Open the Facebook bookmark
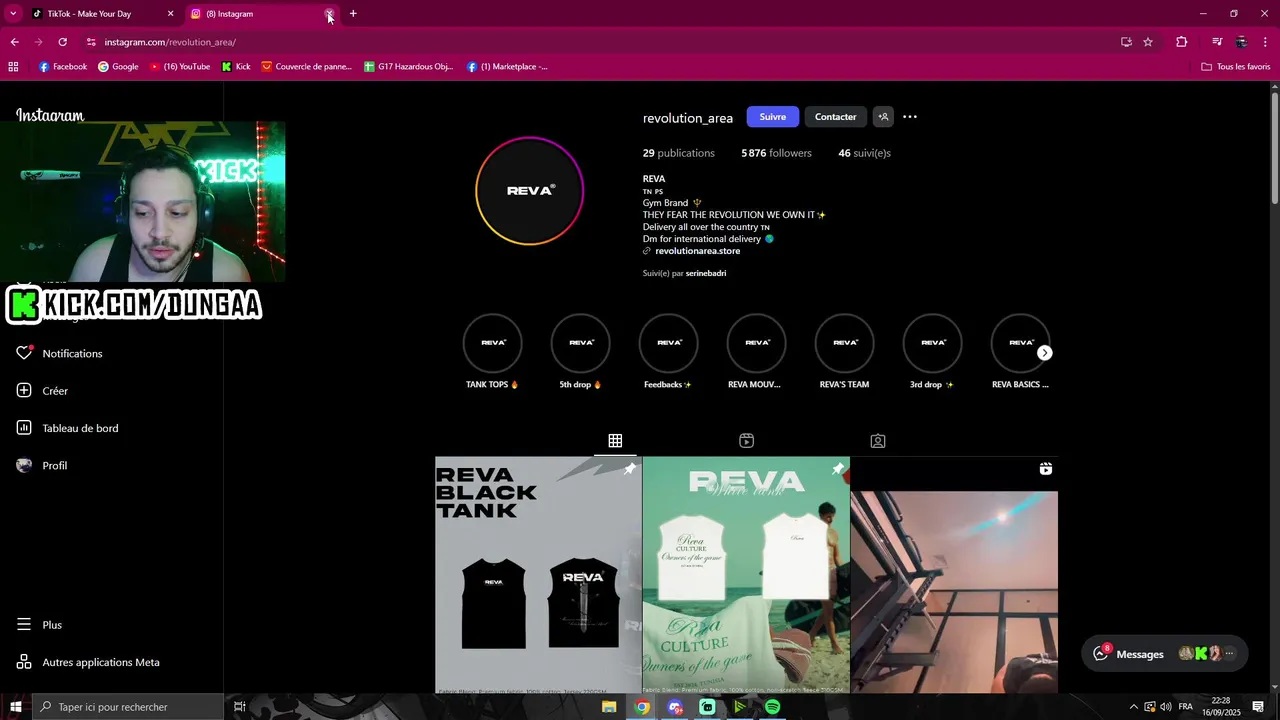 [x=63, y=67]
